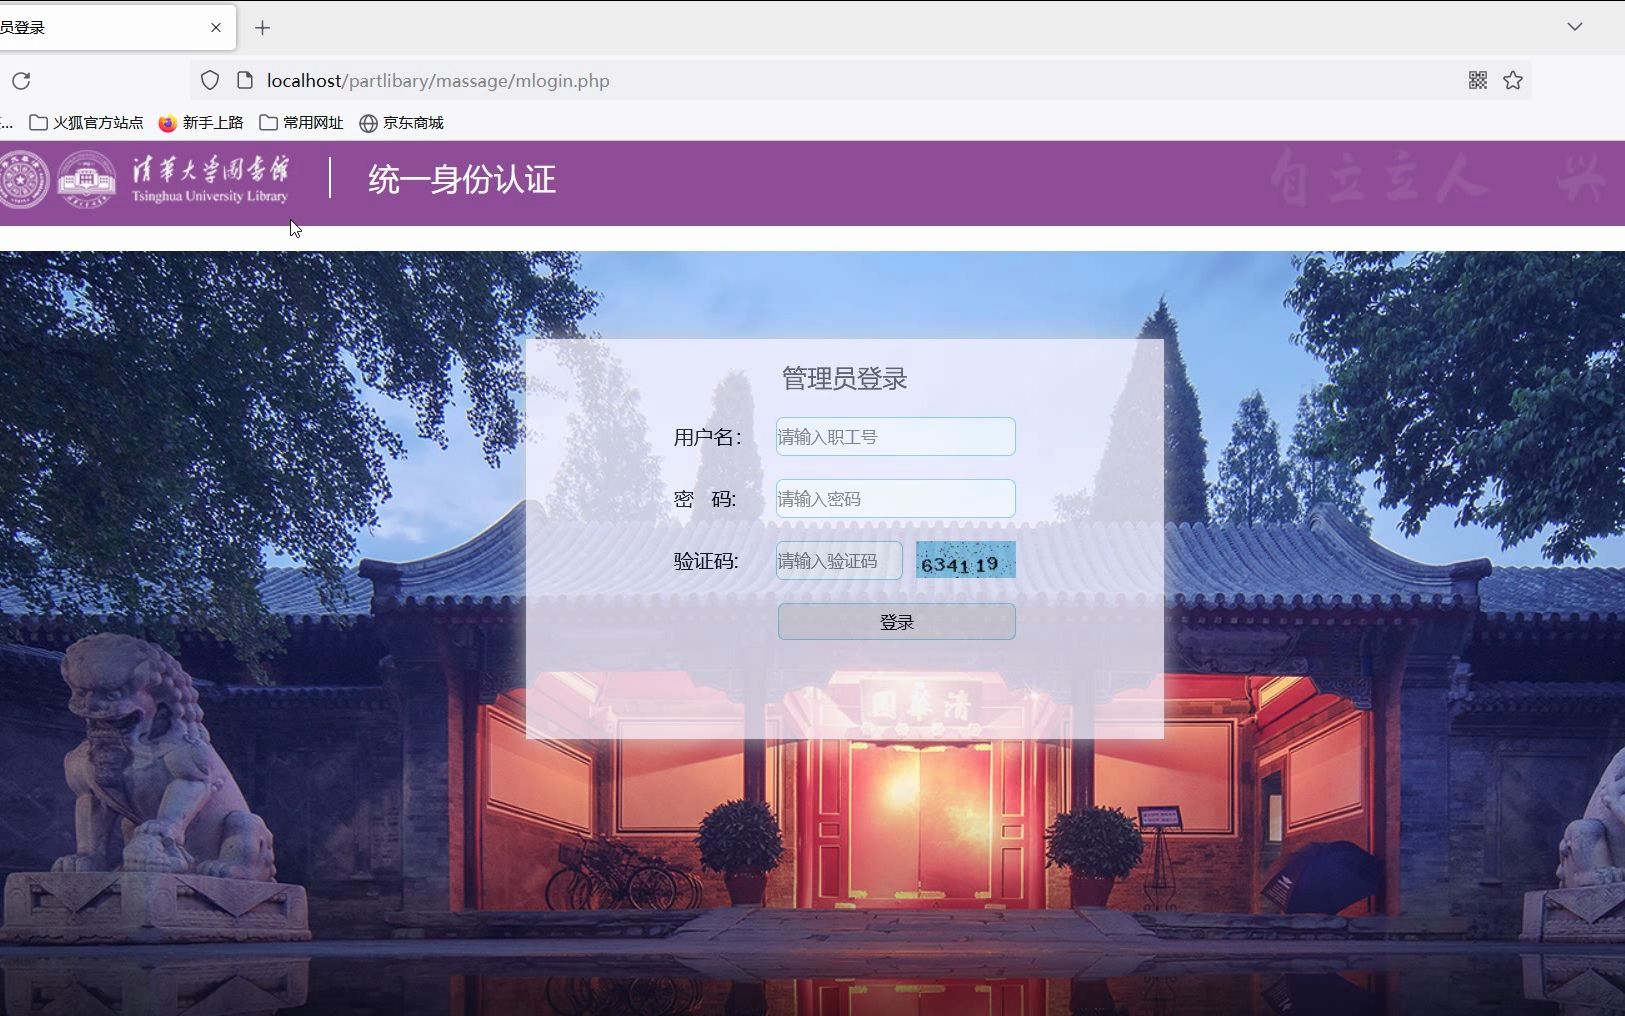This screenshot has width=1625, height=1016.
Task: Open a new tab with plus button
Action: click(x=263, y=28)
